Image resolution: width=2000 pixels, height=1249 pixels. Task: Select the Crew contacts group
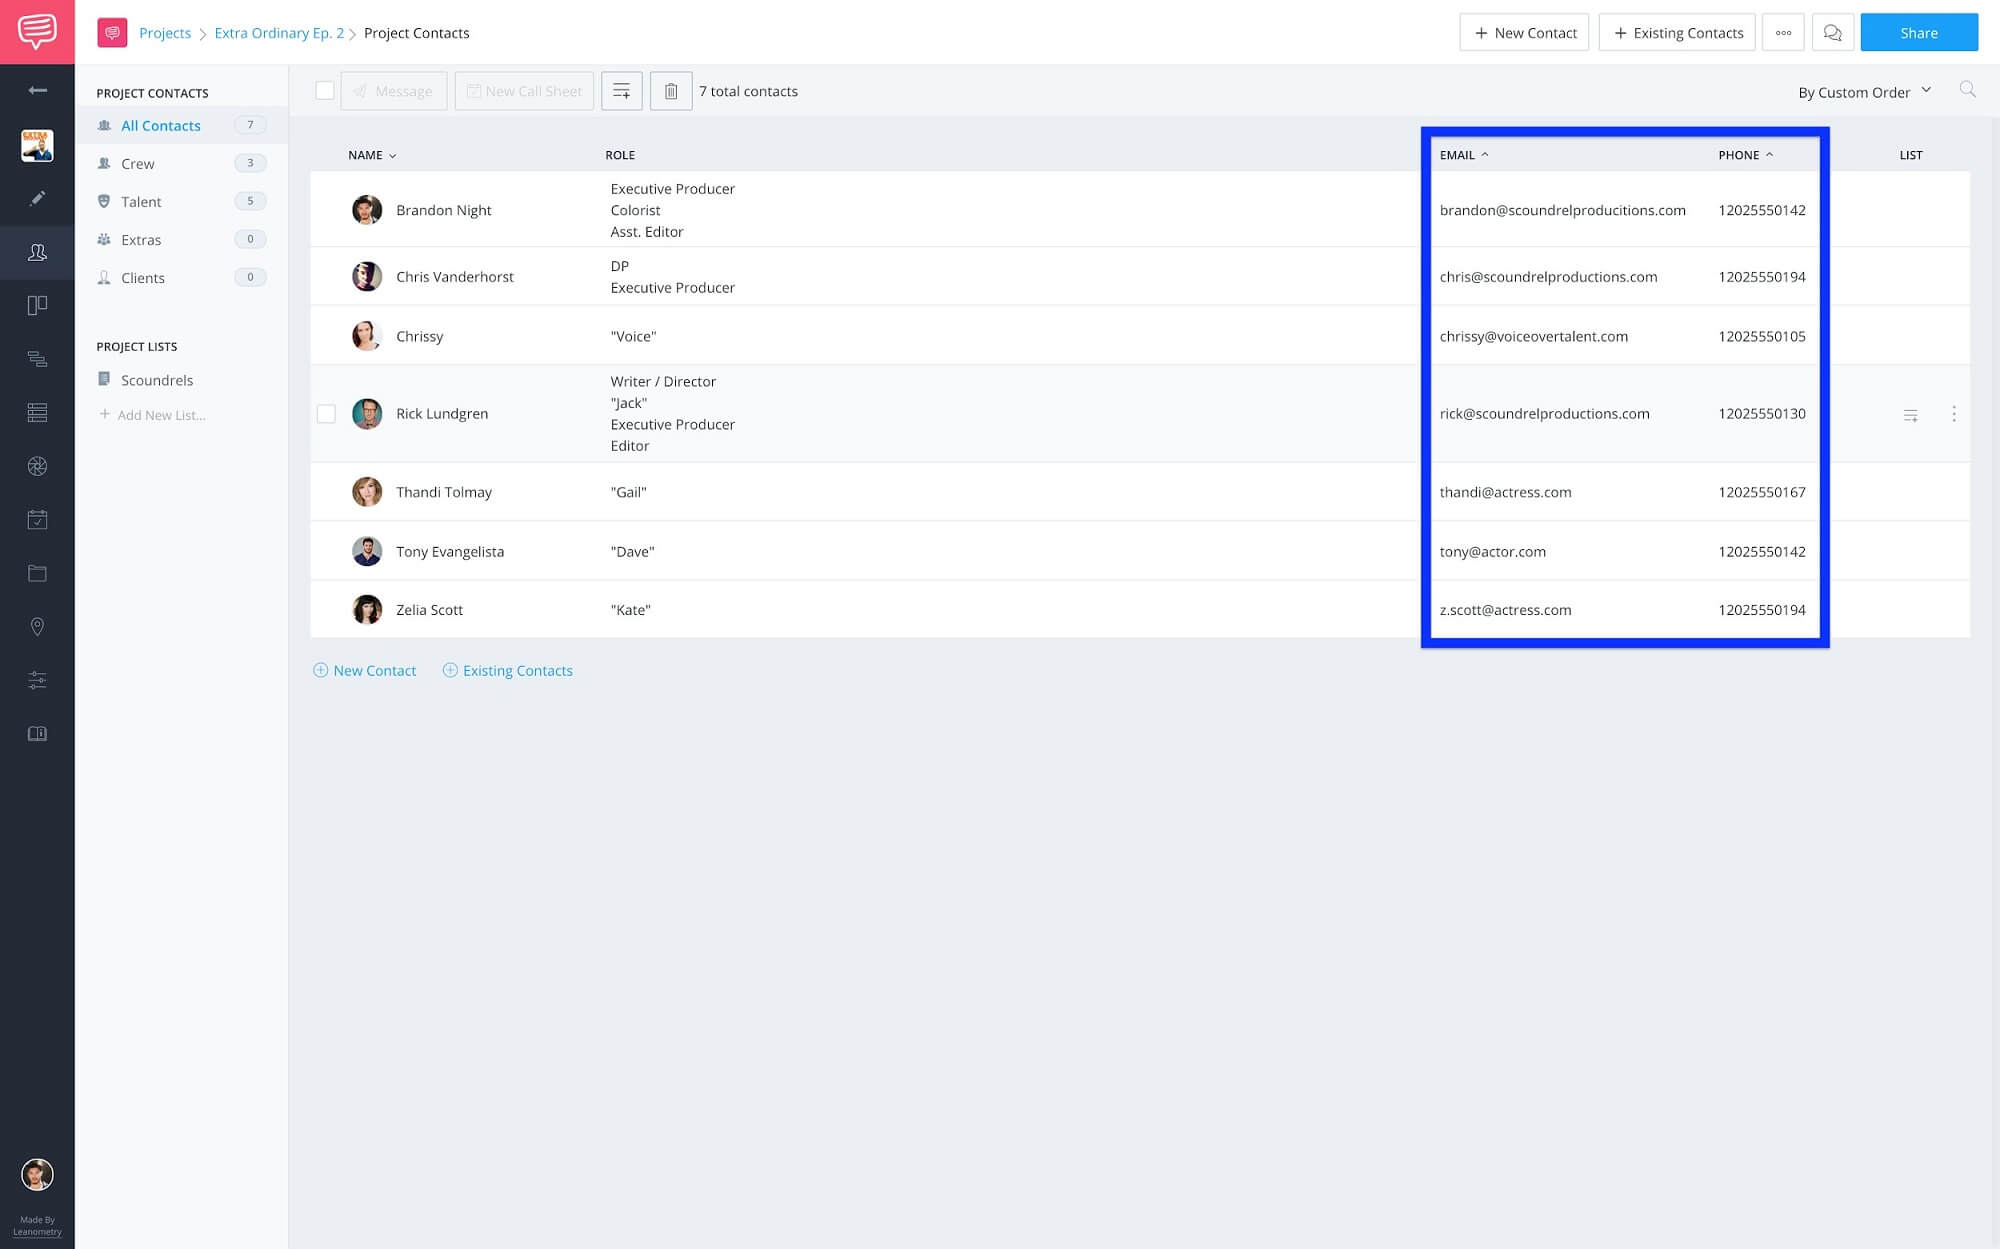click(x=181, y=163)
